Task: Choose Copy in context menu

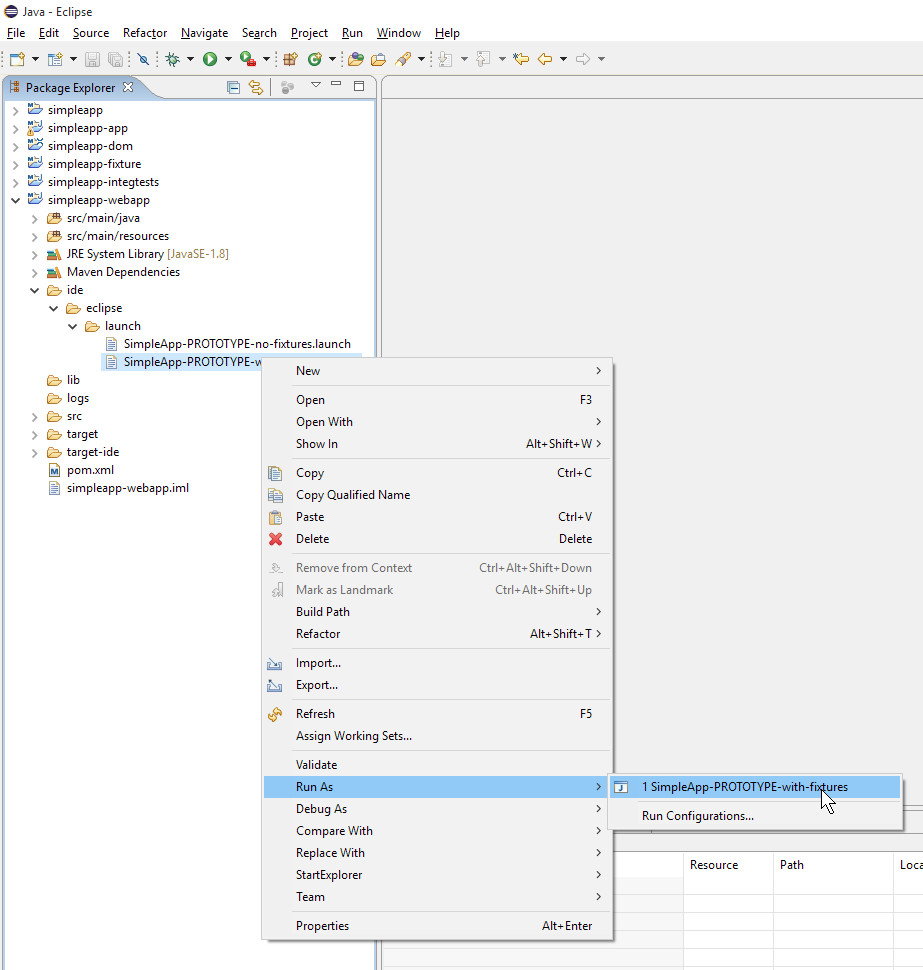Action: 438,473
